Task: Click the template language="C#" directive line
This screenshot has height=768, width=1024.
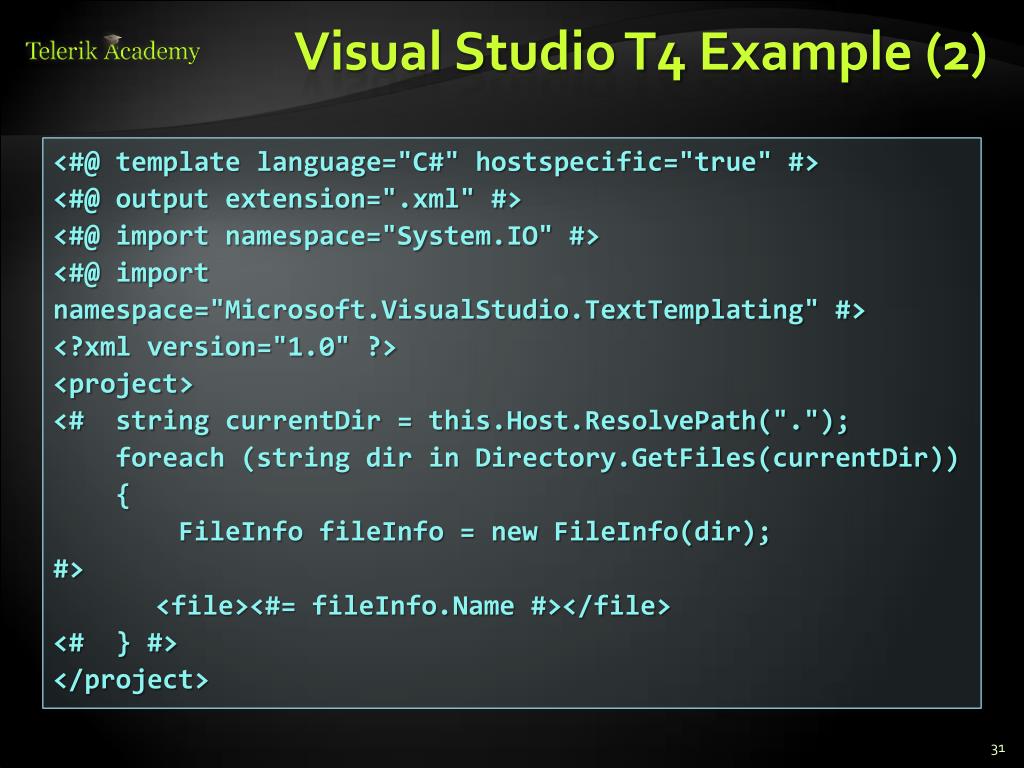Action: pyautogui.click(x=436, y=162)
